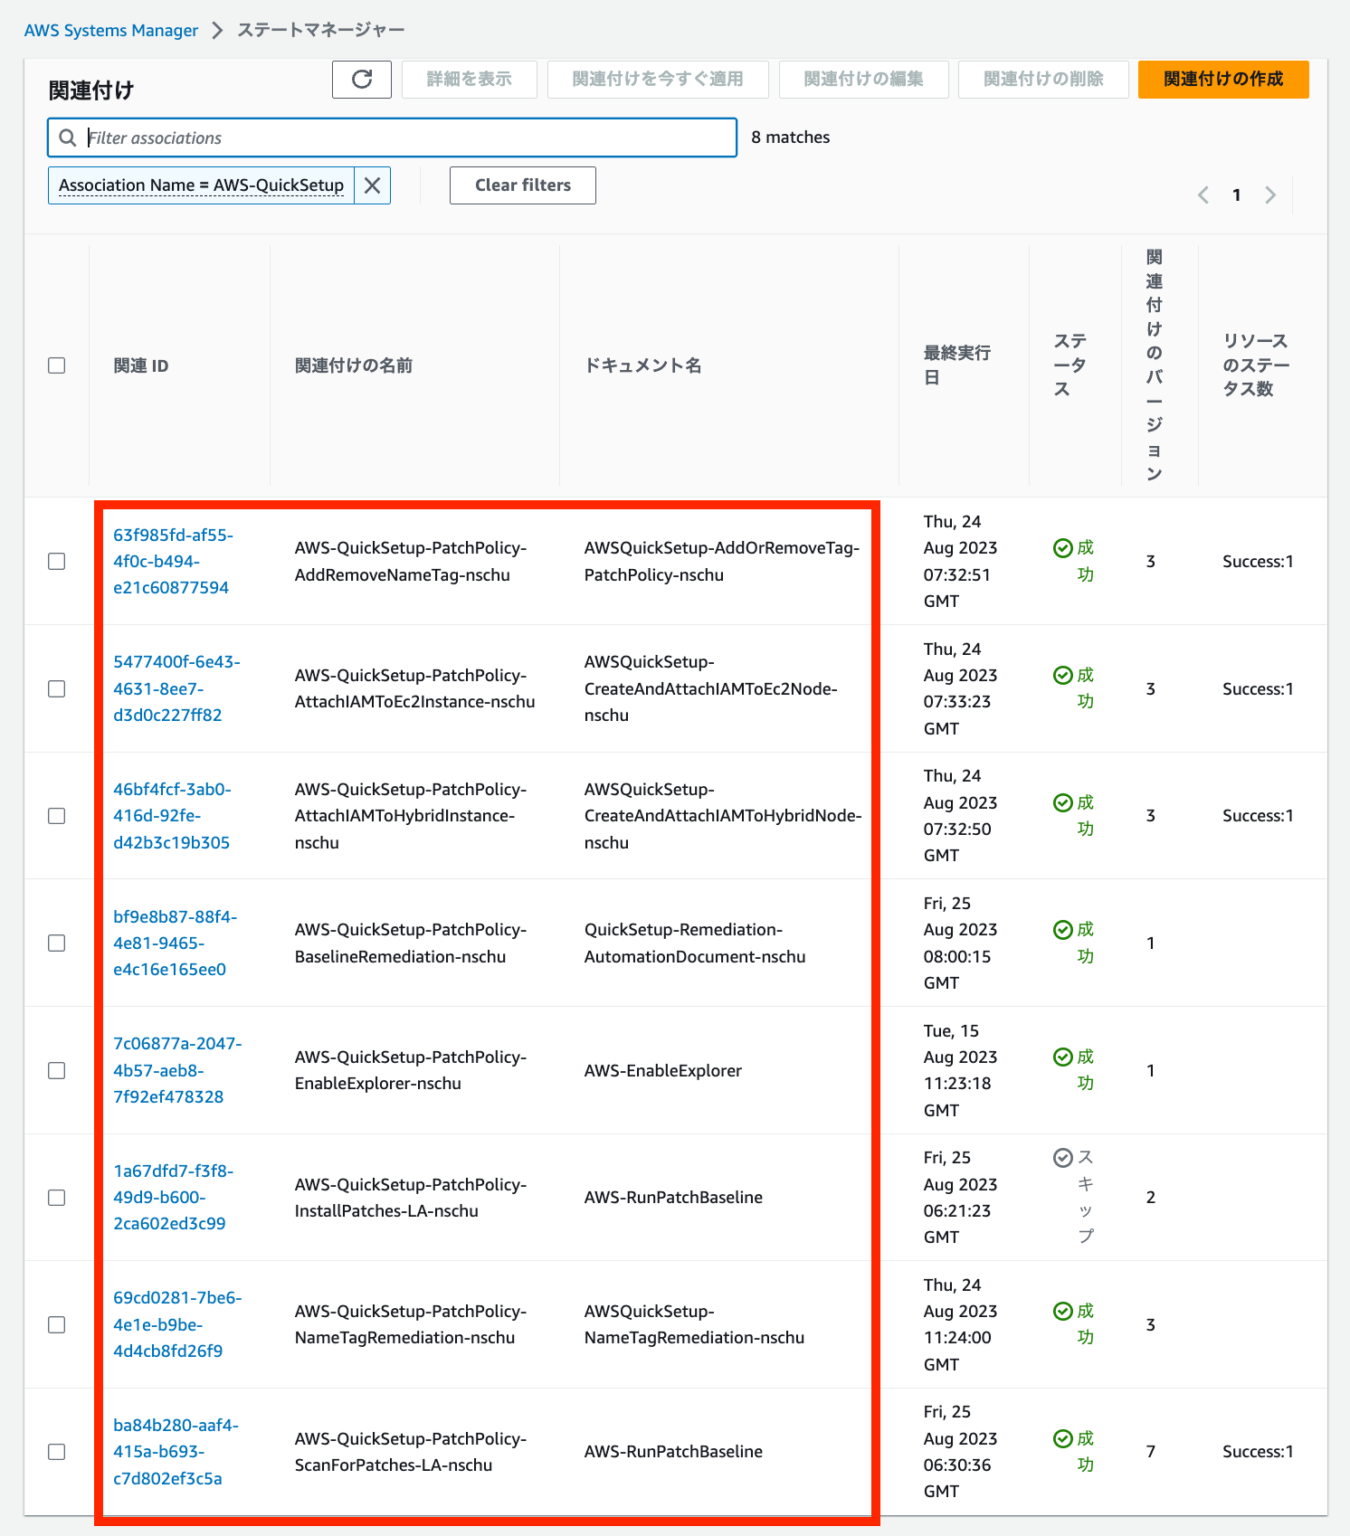
Task: Click the ステートマネージャー breadcrumb item
Action: pyautogui.click(x=319, y=29)
